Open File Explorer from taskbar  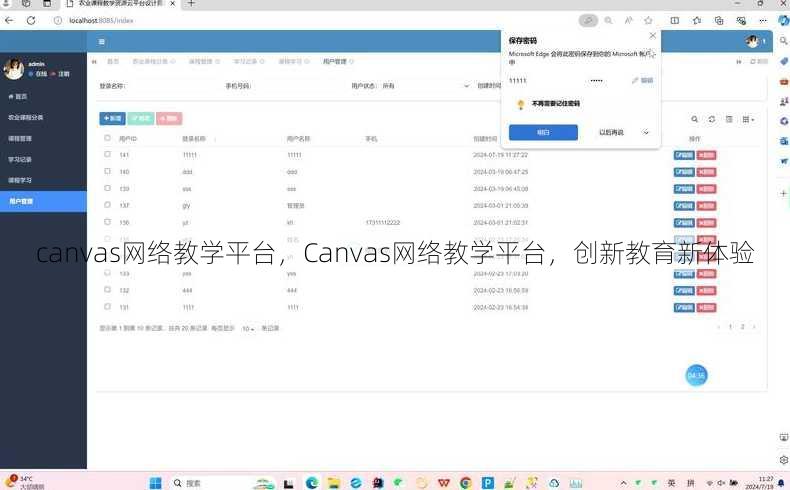click(334, 483)
